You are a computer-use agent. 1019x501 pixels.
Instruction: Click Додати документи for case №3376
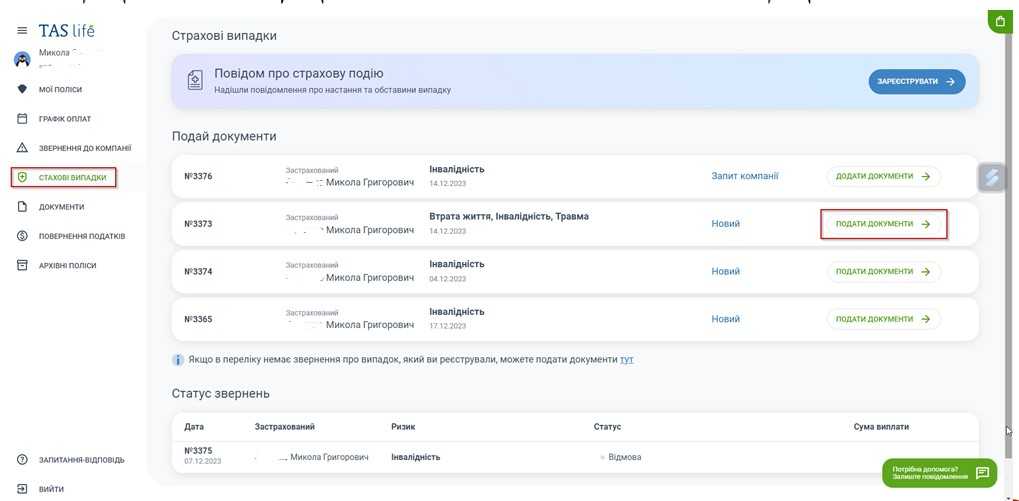[x=883, y=177]
